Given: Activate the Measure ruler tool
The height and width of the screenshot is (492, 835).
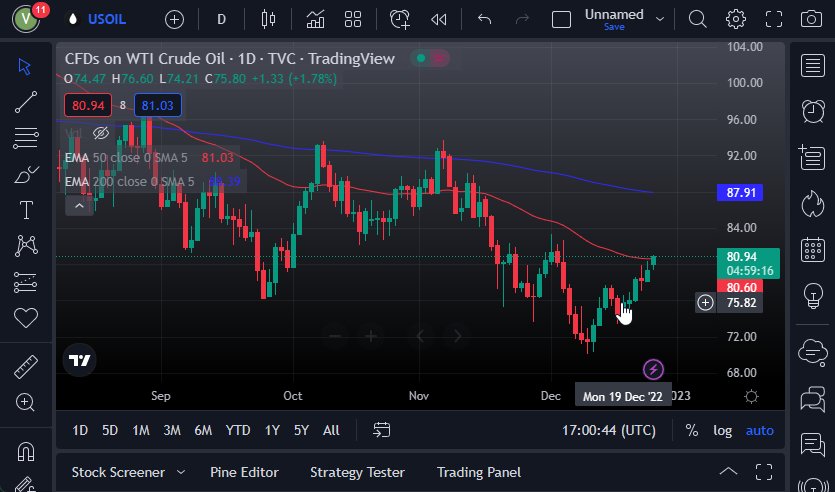Looking at the screenshot, I should (26, 367).
